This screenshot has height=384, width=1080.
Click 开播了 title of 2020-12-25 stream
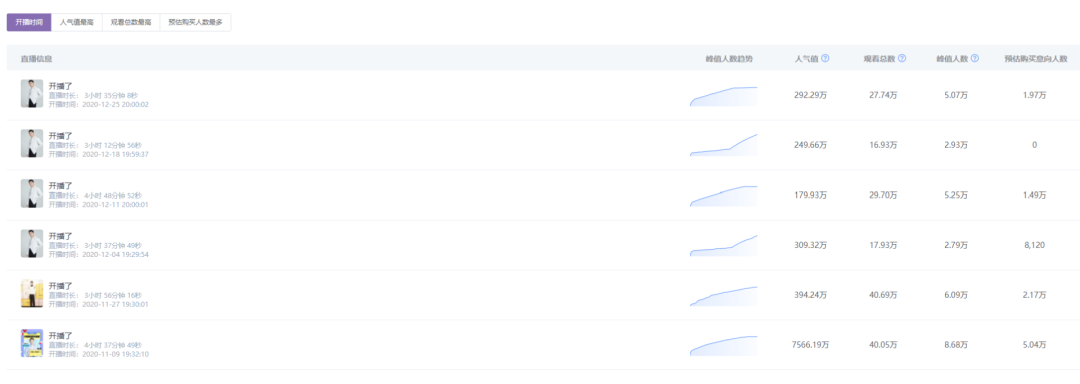click(x=60, y=86)
